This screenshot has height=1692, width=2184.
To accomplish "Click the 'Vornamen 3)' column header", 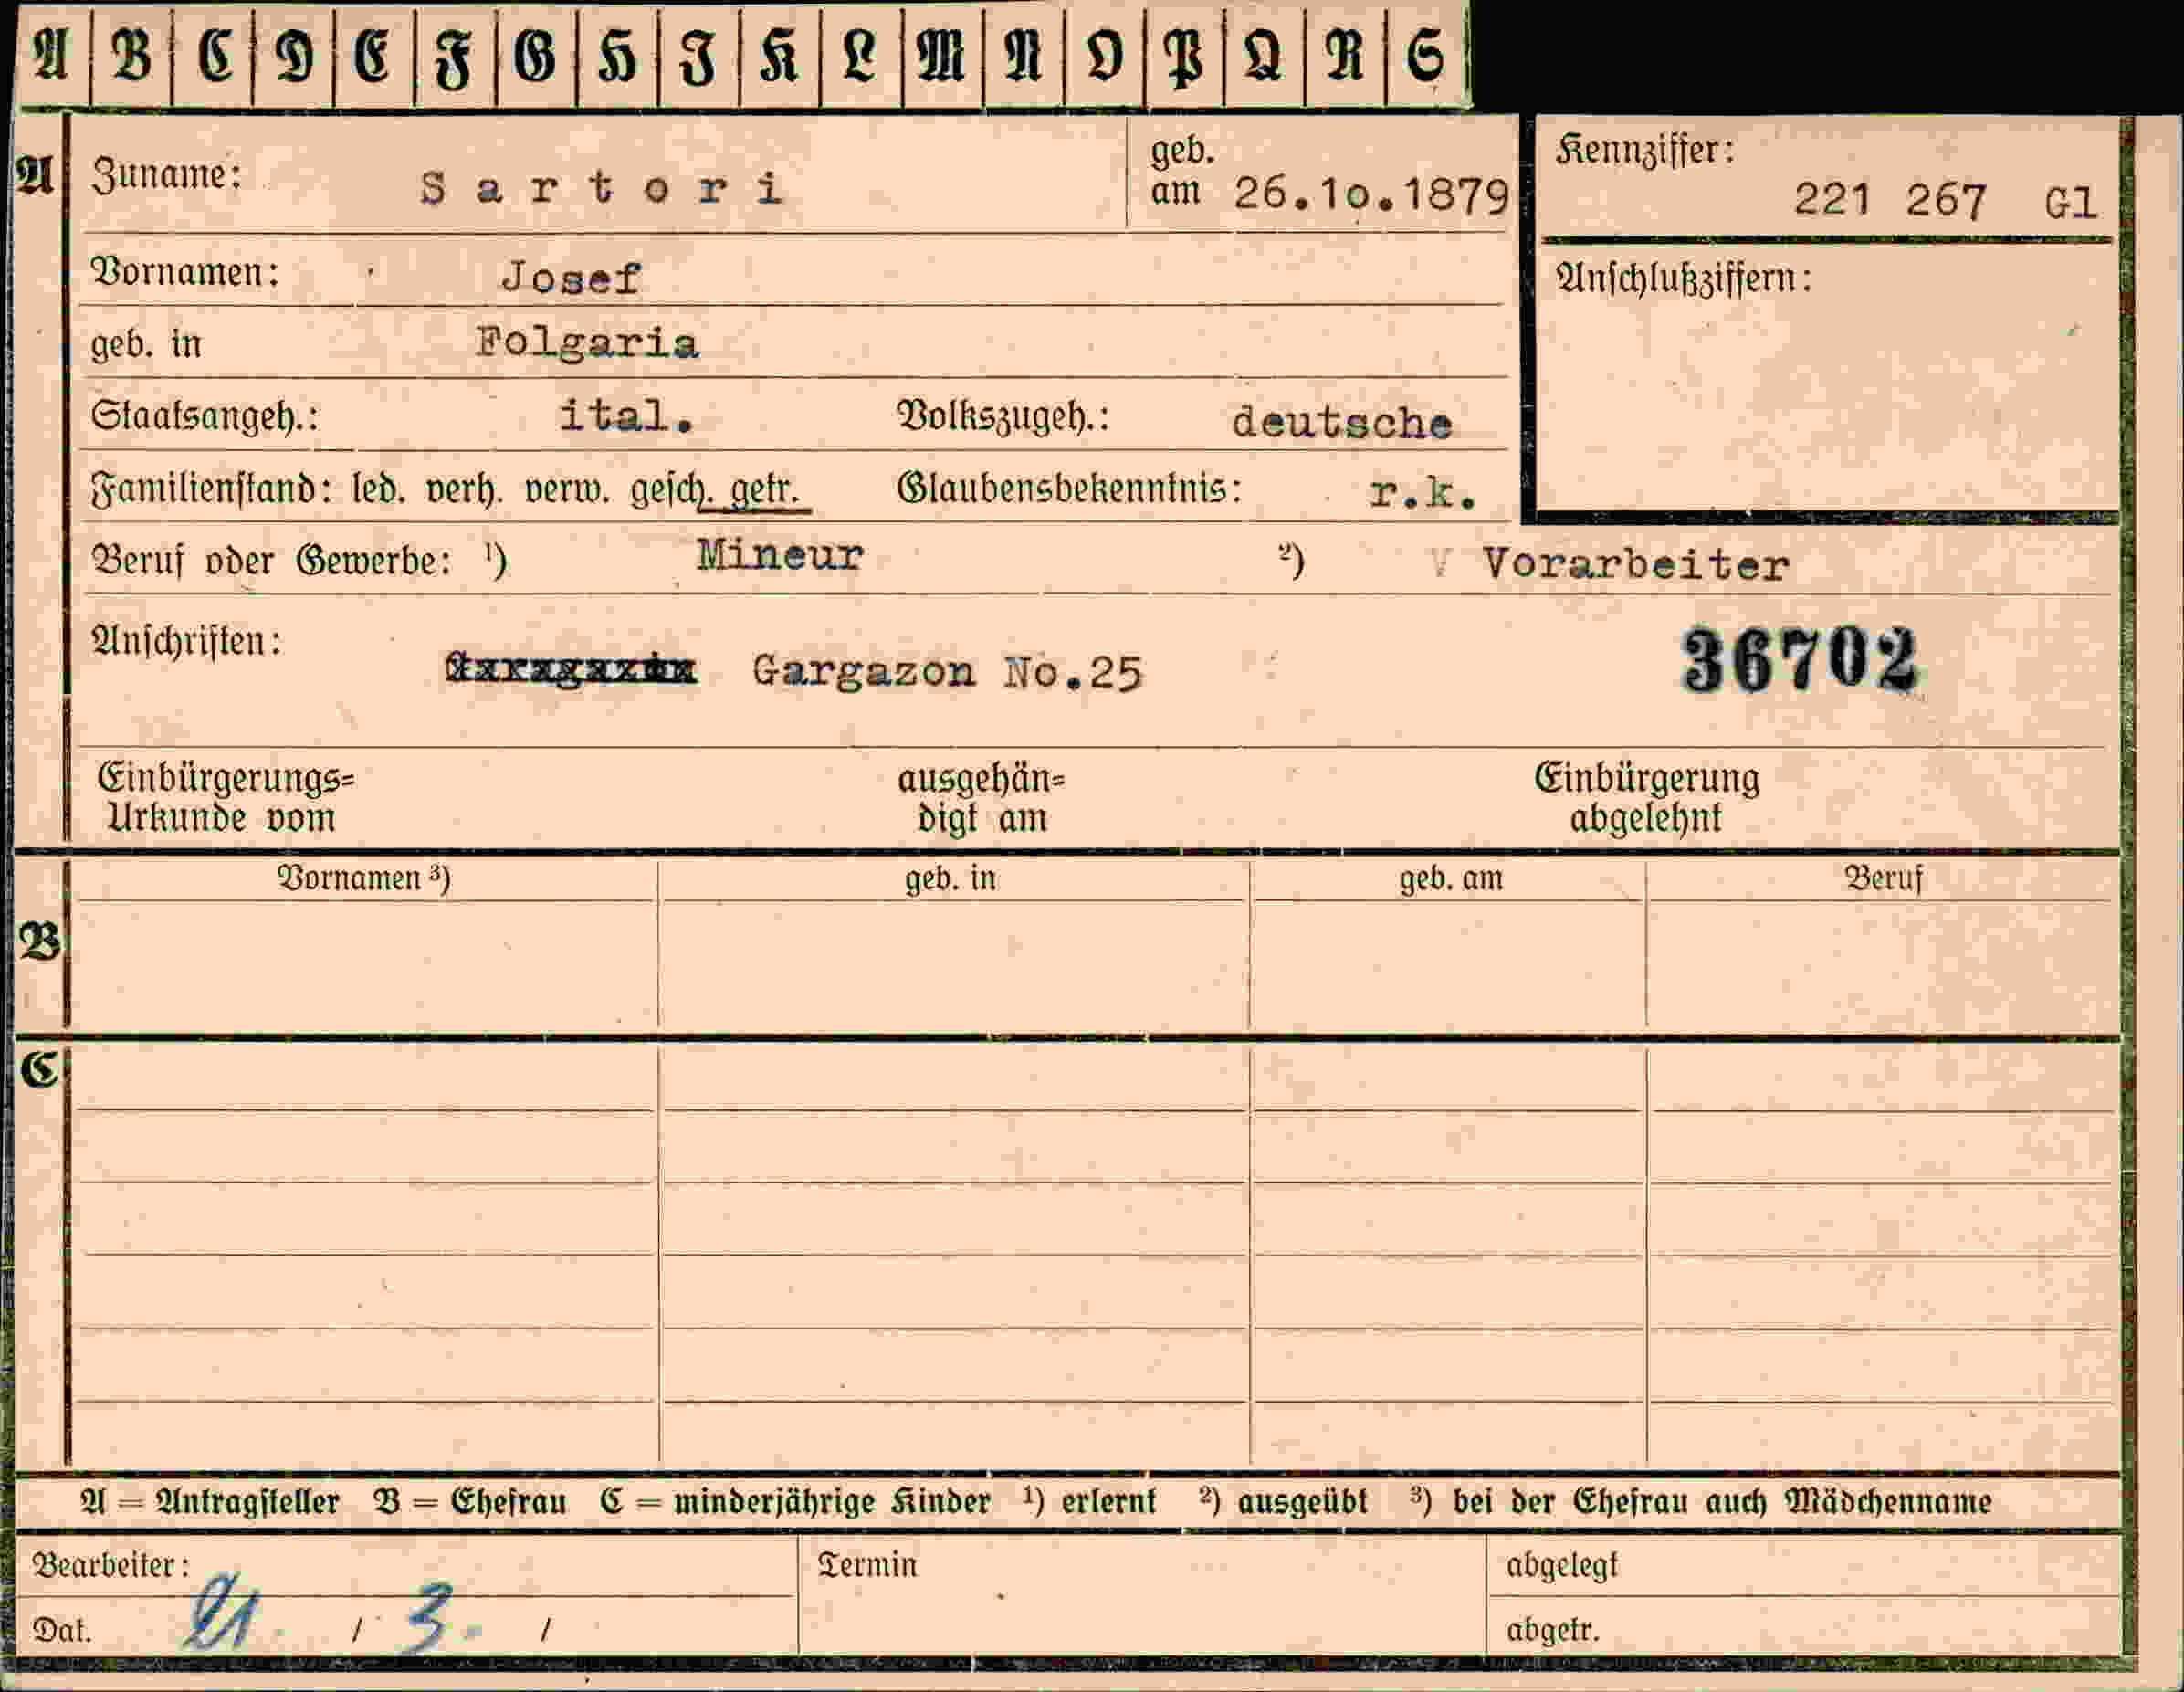I will click(x=364, y=878).
